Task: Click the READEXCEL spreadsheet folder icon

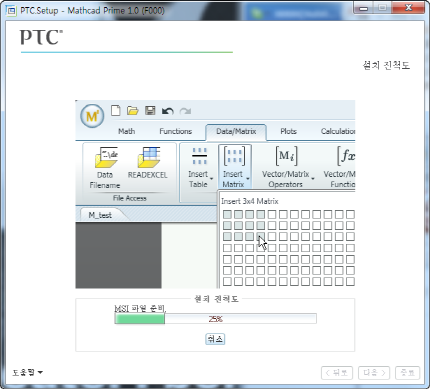Action: [149, 157]
